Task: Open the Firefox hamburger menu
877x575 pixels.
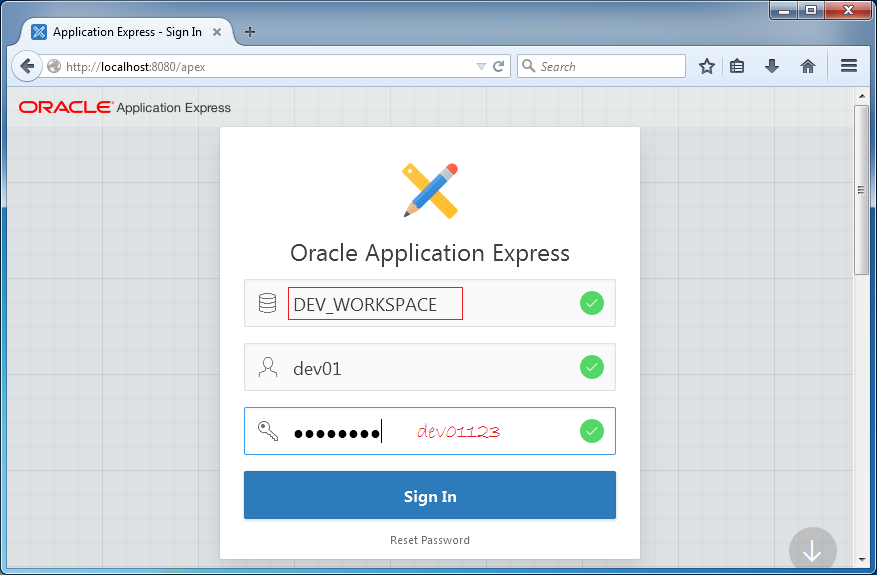Action: pyautogui.click(x=849, y=66)
